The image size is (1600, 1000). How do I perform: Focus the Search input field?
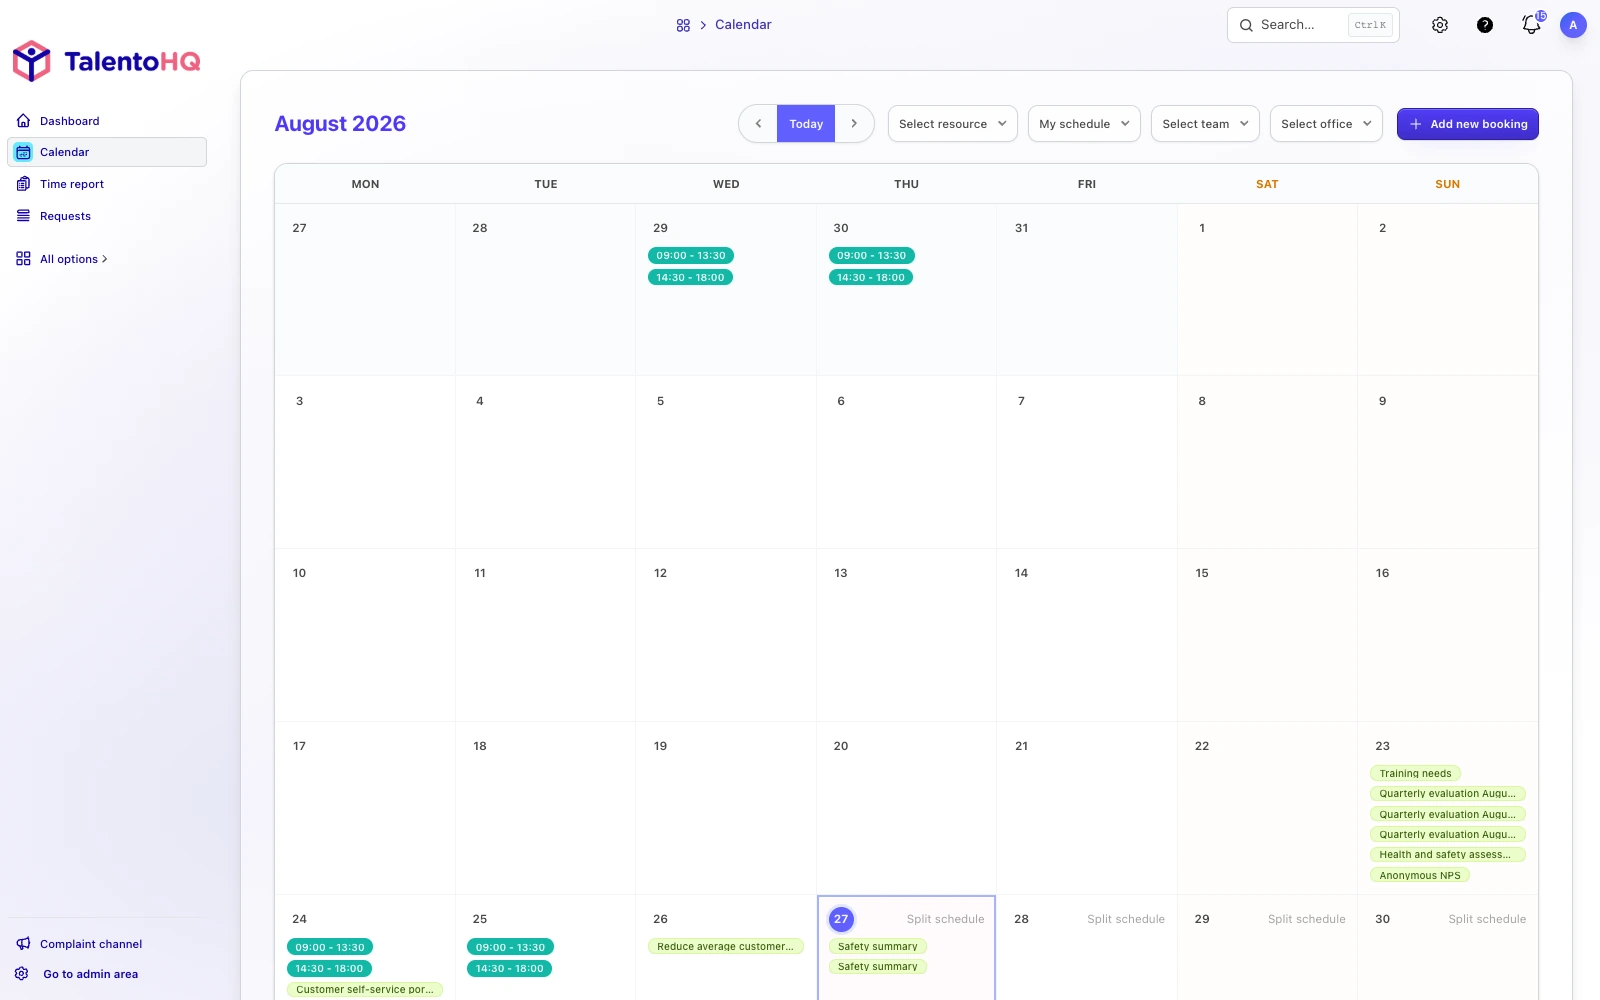(x=1313, y=25)
